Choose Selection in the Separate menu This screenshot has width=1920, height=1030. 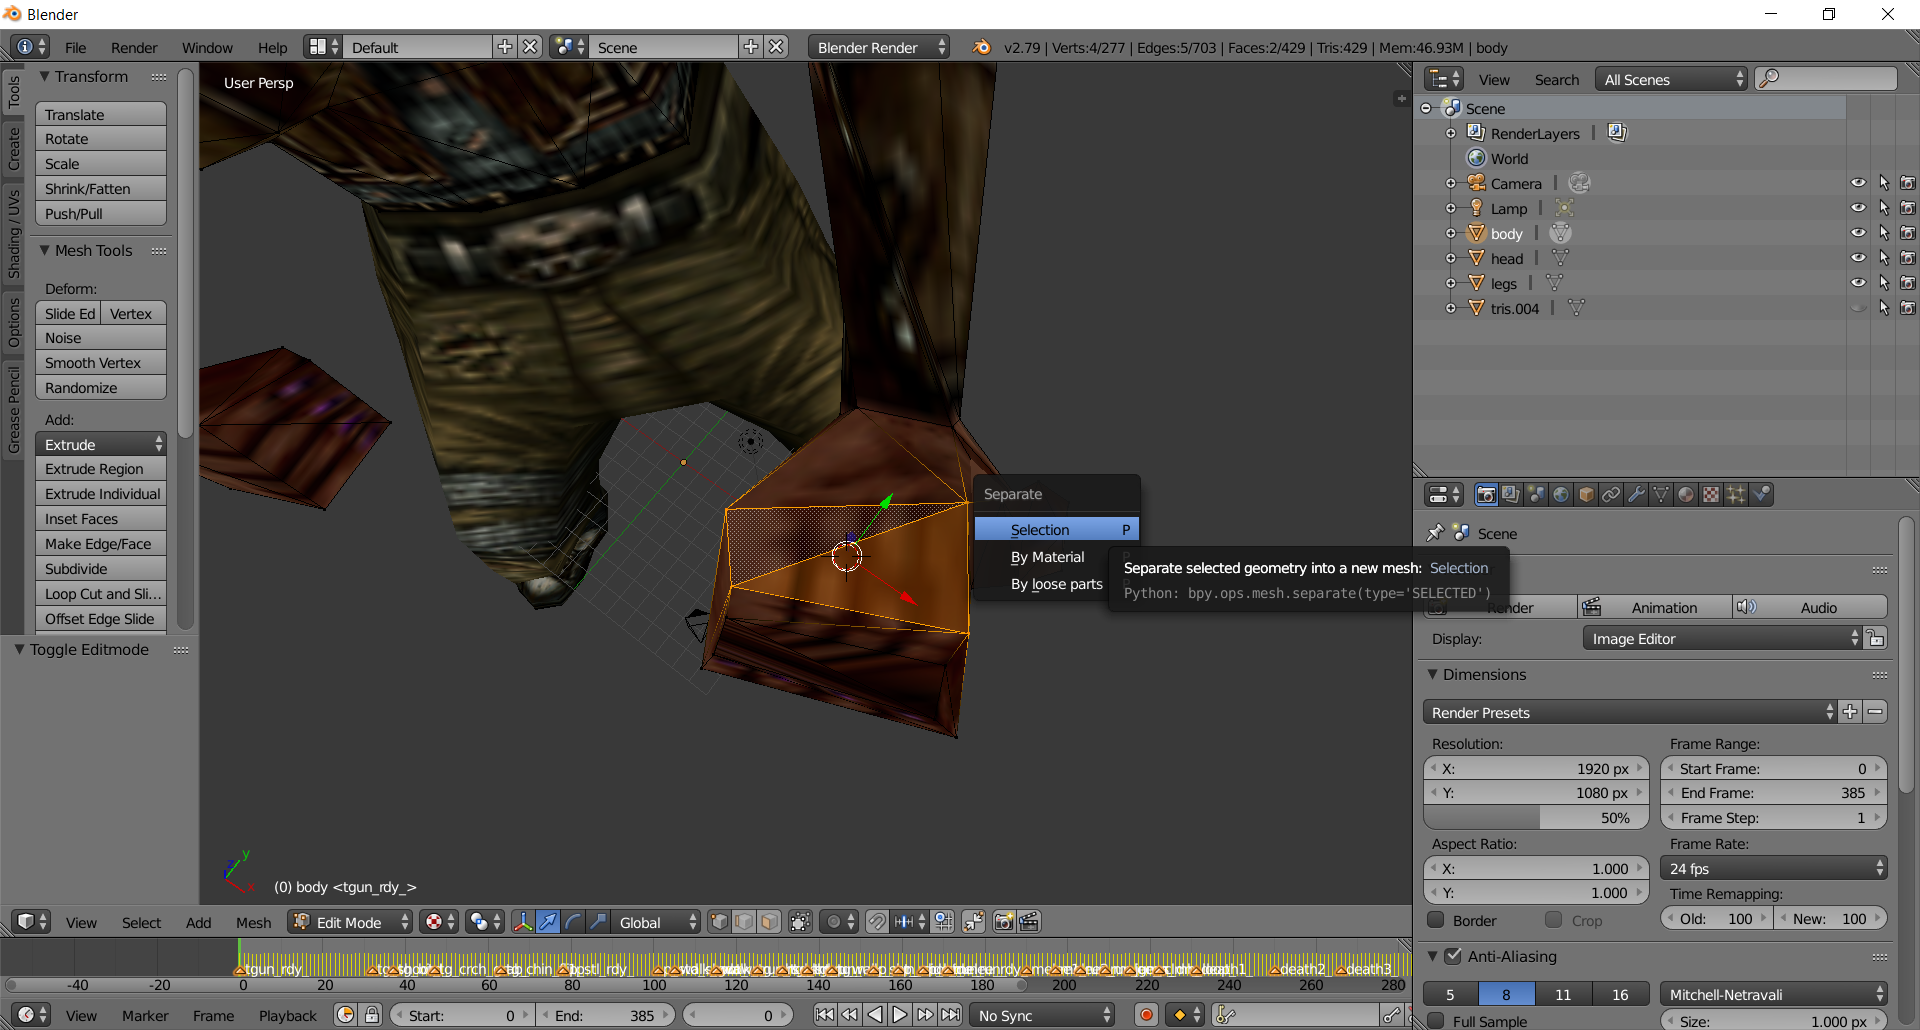[x=1057, y=529]
